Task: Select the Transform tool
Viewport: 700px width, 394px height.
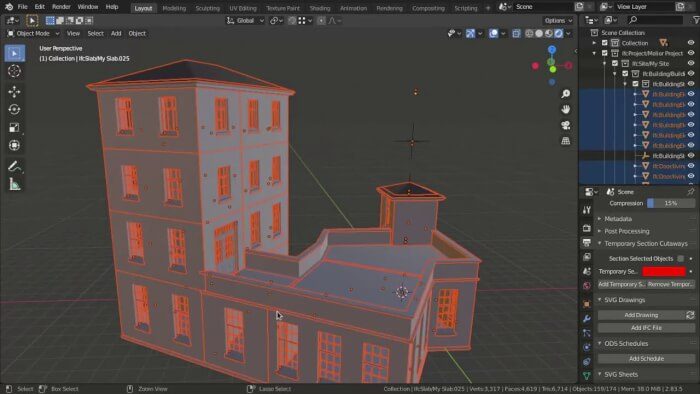Action: (x=15, y=145)
